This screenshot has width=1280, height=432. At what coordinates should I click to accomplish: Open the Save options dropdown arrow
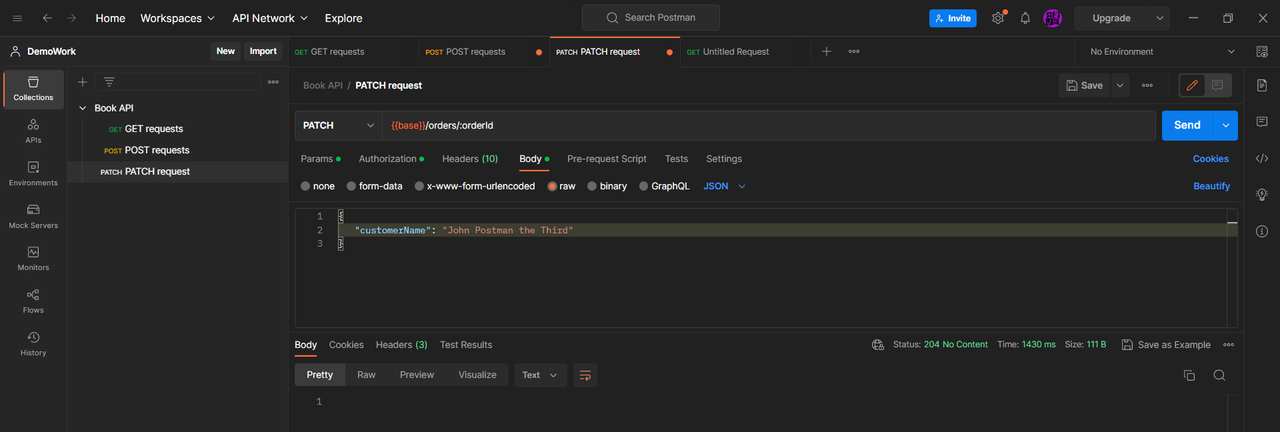coord(1120,86)
